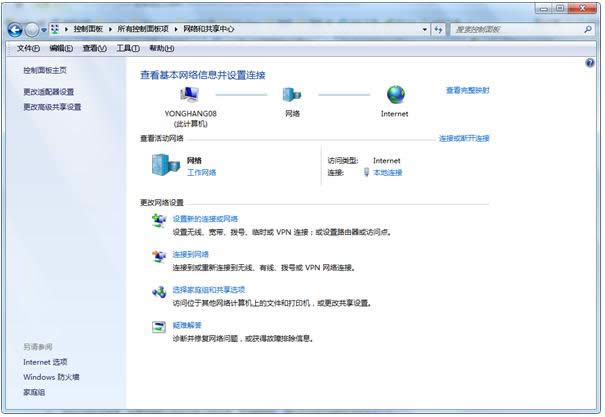The width and height of the screenshot is (605, 417).
Task: Select 控制面板 breadcrumb in address bar
Action: coord(88,29)
